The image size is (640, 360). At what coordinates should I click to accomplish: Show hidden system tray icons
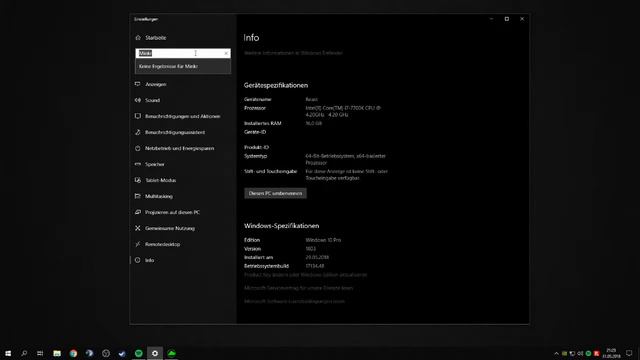point(556,353)
